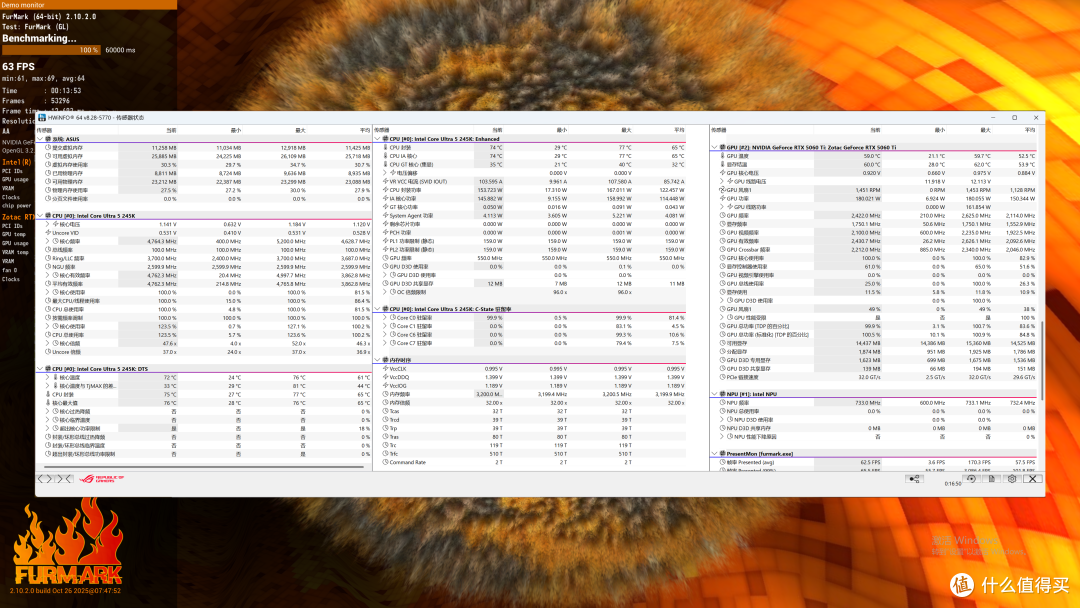Image resolution: width=1080 pixels, height=608 pixels.
Task: Collapse the PresentMon furmark.exe group
Action: pyautogui.click(x=714, y=454)
